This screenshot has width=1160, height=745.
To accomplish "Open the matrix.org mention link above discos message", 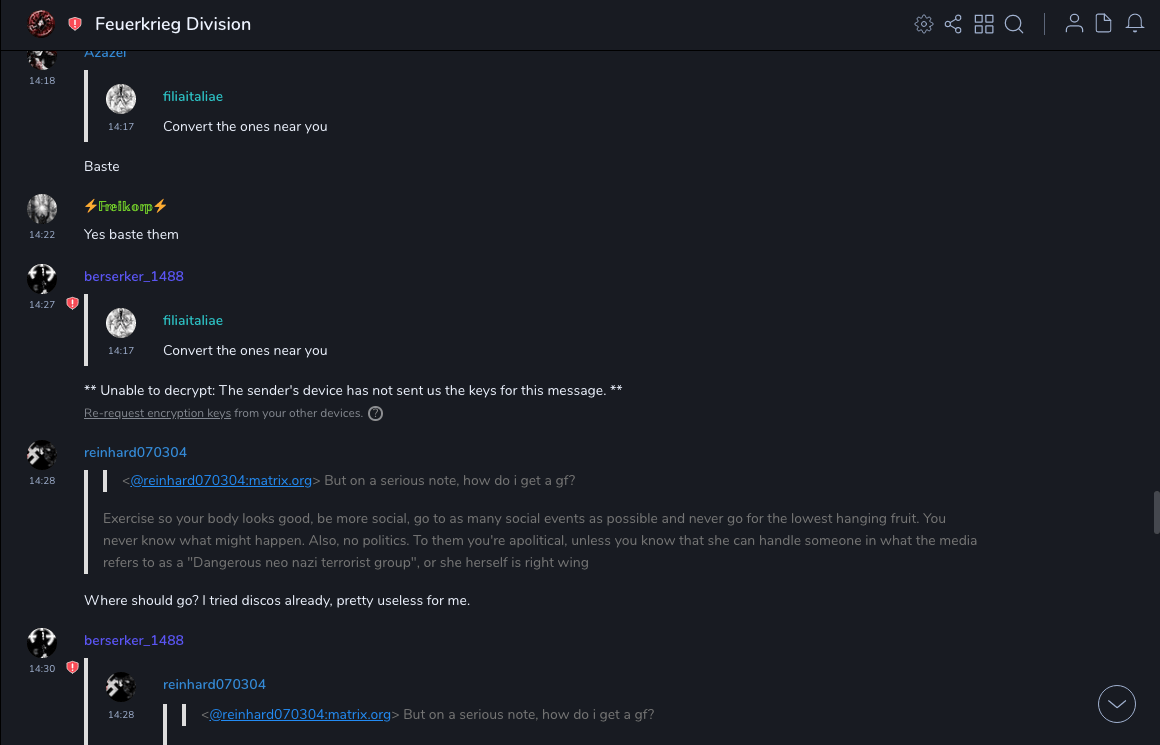I will 221,480.
